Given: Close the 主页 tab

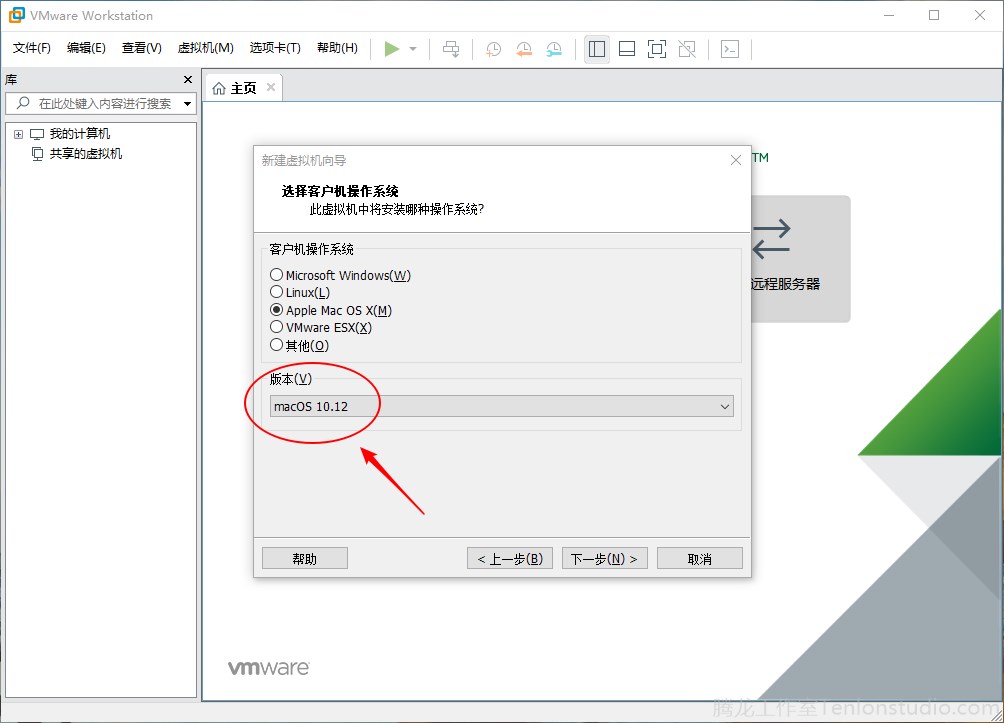Looking at the screenshot, I should tap(271, 87).
